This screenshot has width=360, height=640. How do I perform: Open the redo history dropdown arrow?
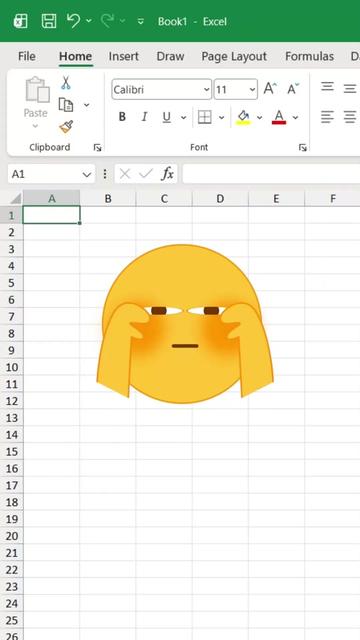(x=122, y=21)
